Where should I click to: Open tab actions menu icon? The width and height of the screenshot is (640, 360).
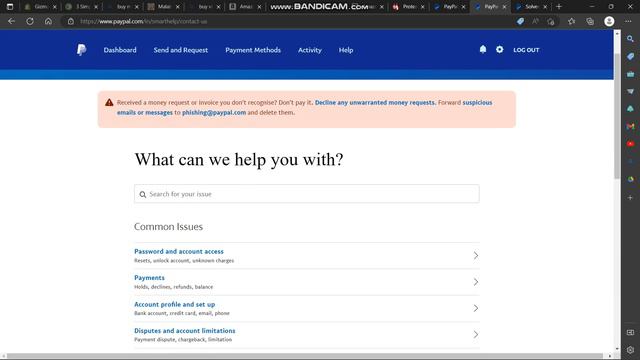pos(10,7)
